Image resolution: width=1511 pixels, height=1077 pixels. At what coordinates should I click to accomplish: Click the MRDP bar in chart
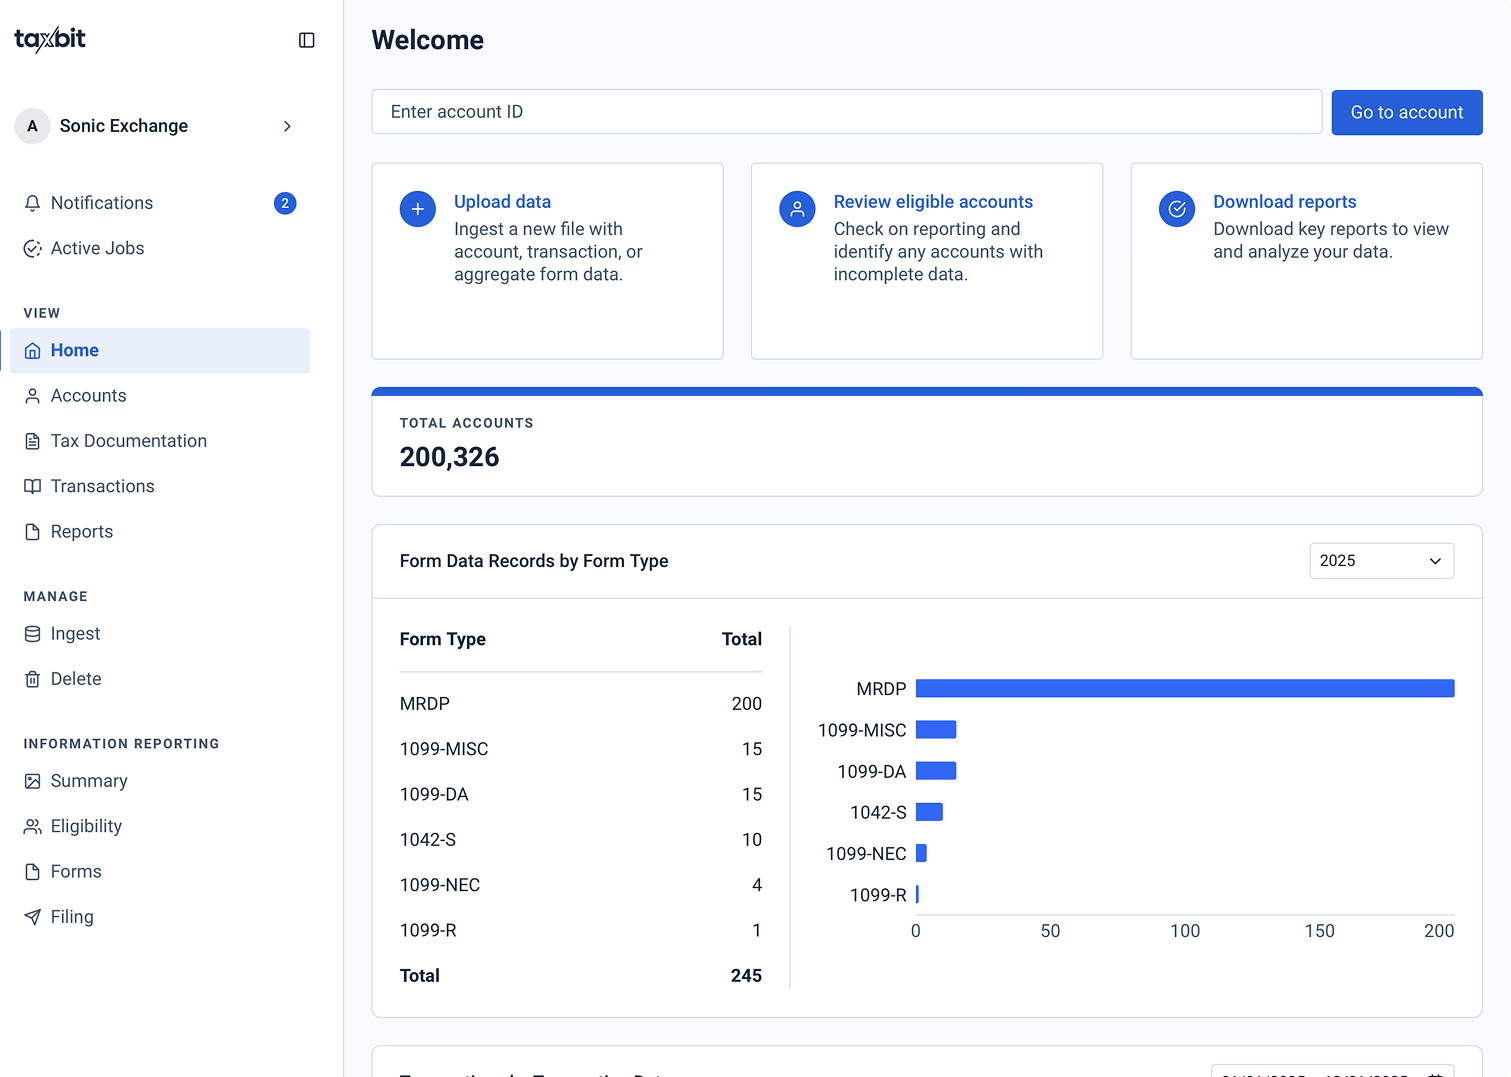[x=1185, y=688]
